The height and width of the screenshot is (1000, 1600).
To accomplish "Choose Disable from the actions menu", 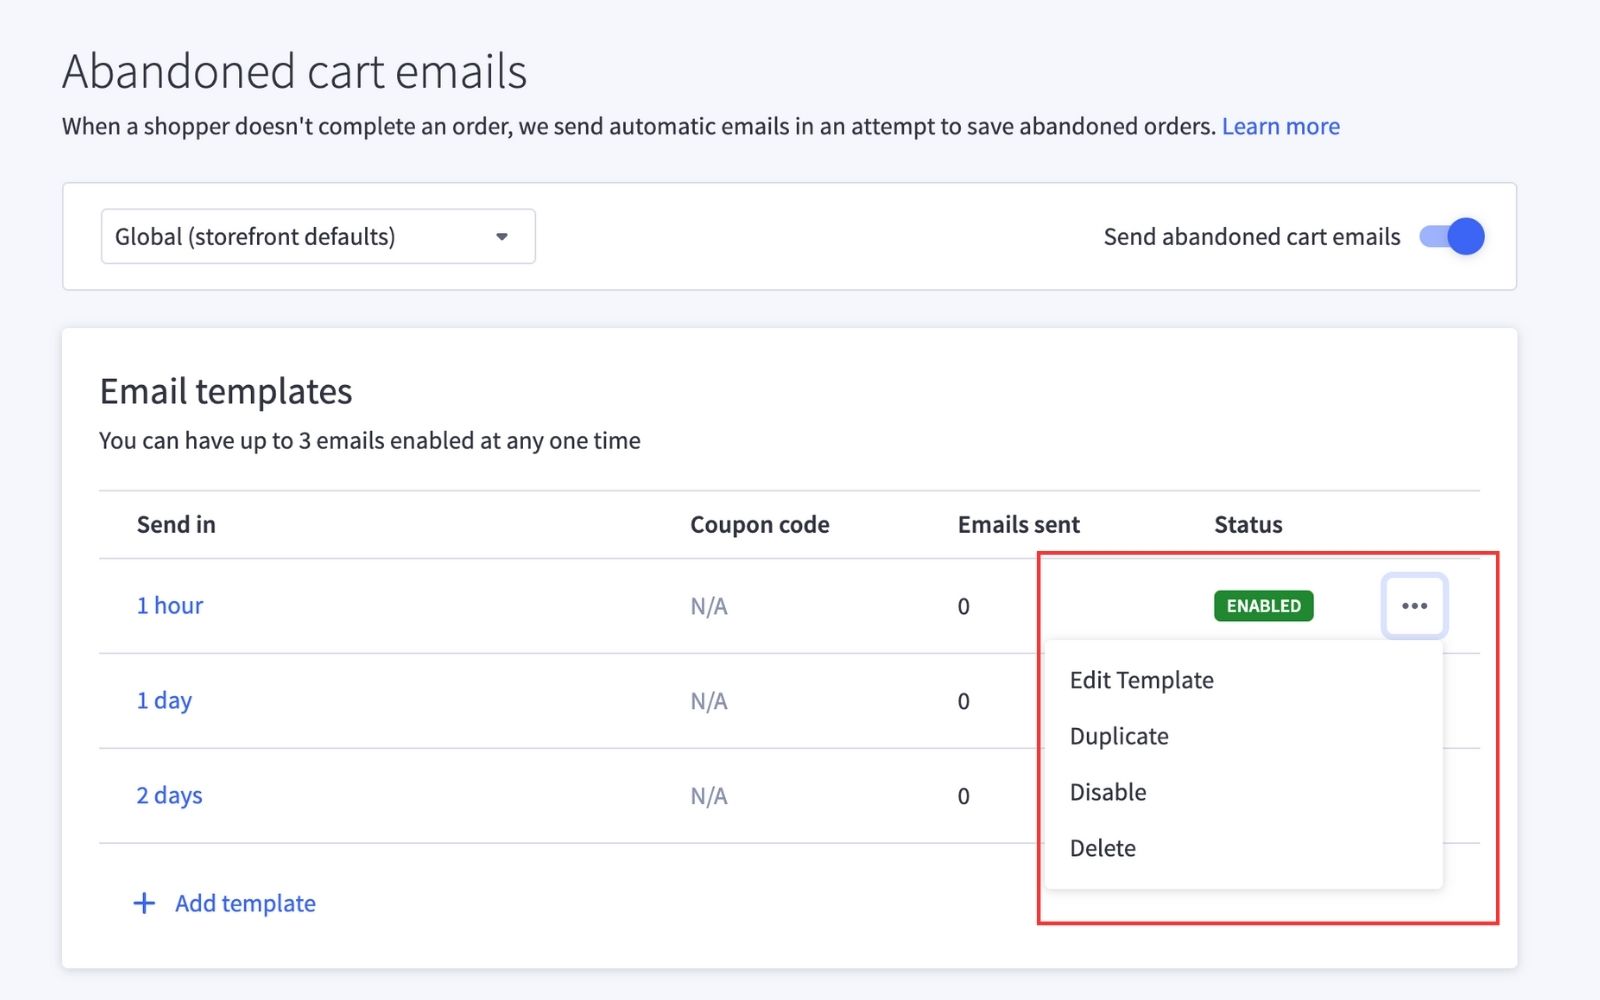I will coord(1108,792).
